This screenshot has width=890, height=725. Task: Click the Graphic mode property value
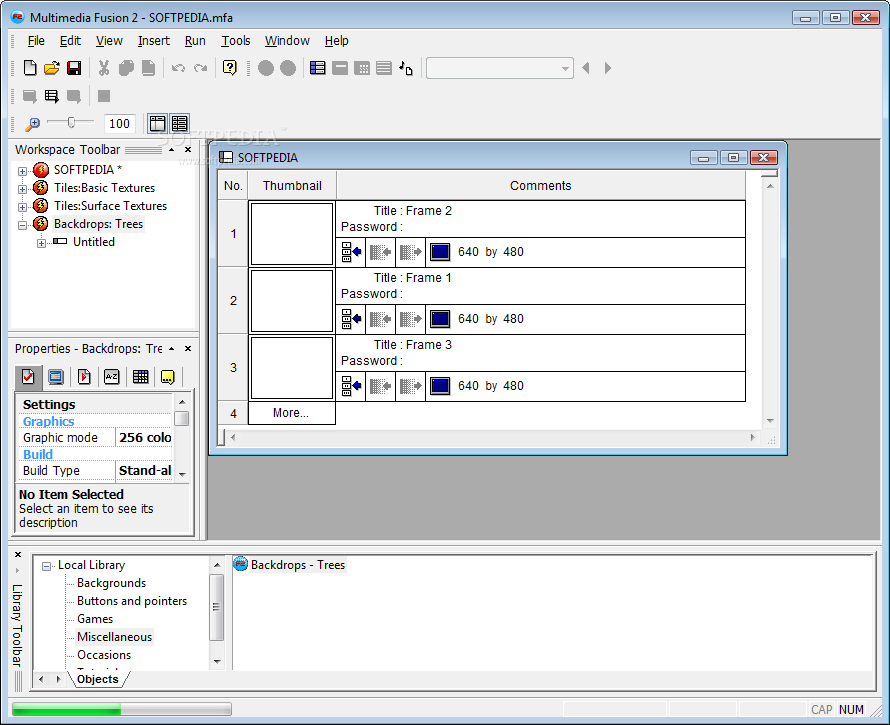coord(144,438)
